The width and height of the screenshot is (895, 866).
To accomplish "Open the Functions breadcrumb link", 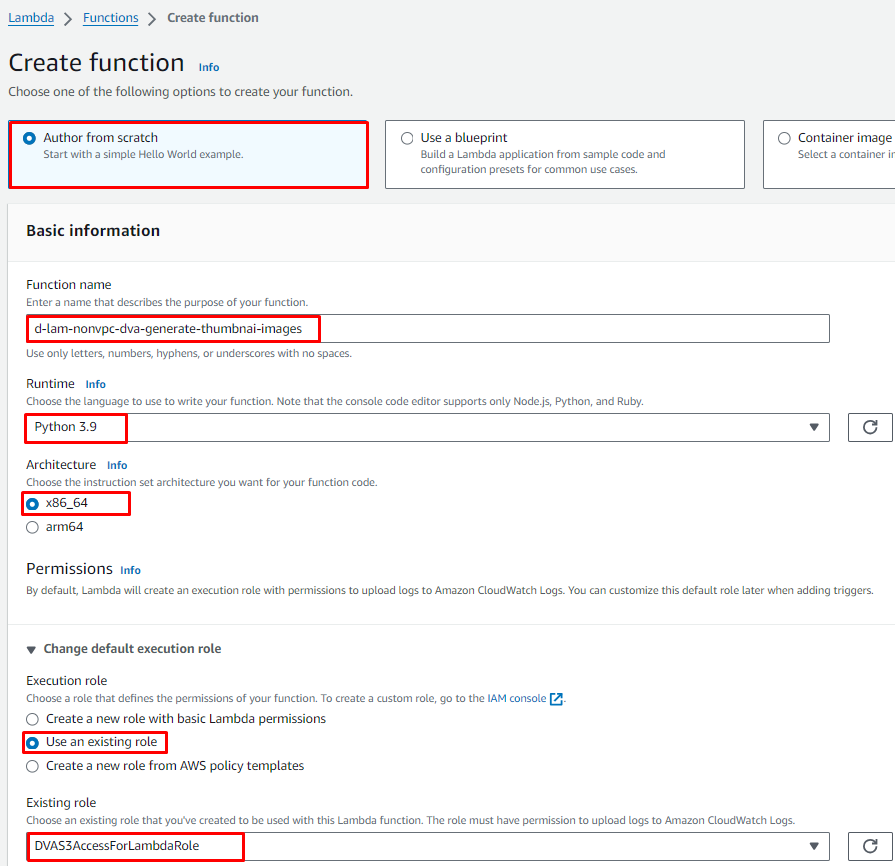I will (x=111, y=18).
